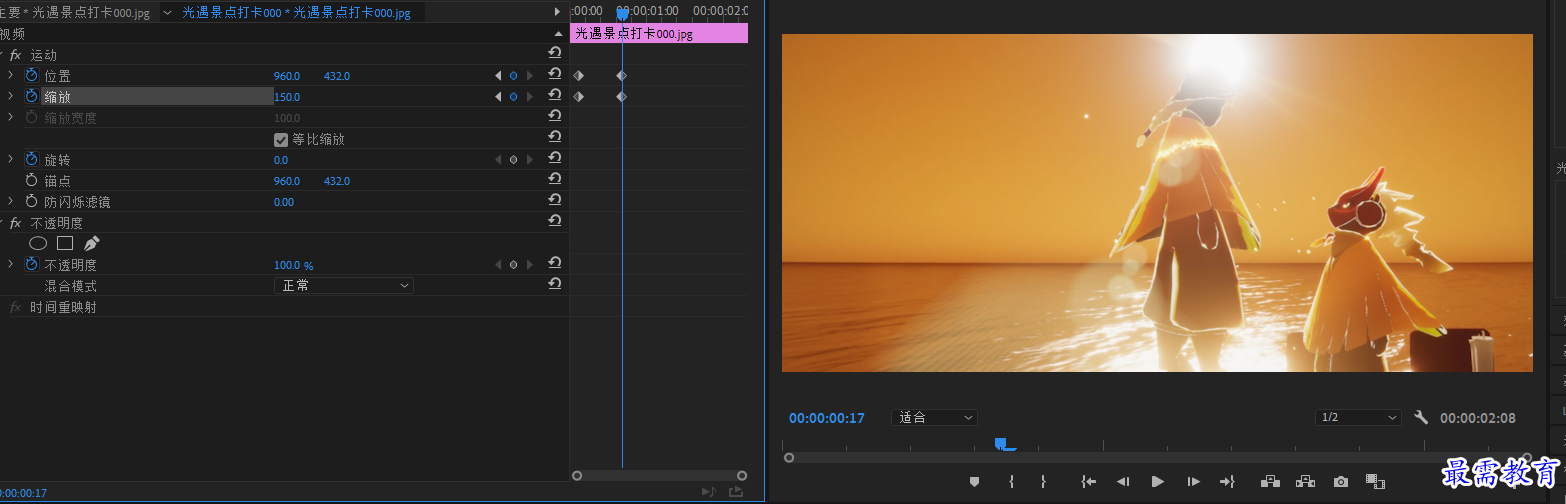Toggle the 锚点 animation stopwatch

point(31,181)
